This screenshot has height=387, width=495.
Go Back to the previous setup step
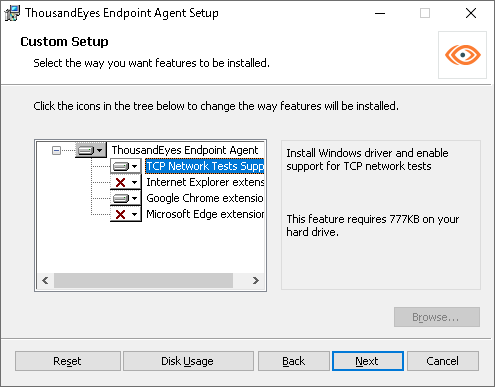(294, 361)
